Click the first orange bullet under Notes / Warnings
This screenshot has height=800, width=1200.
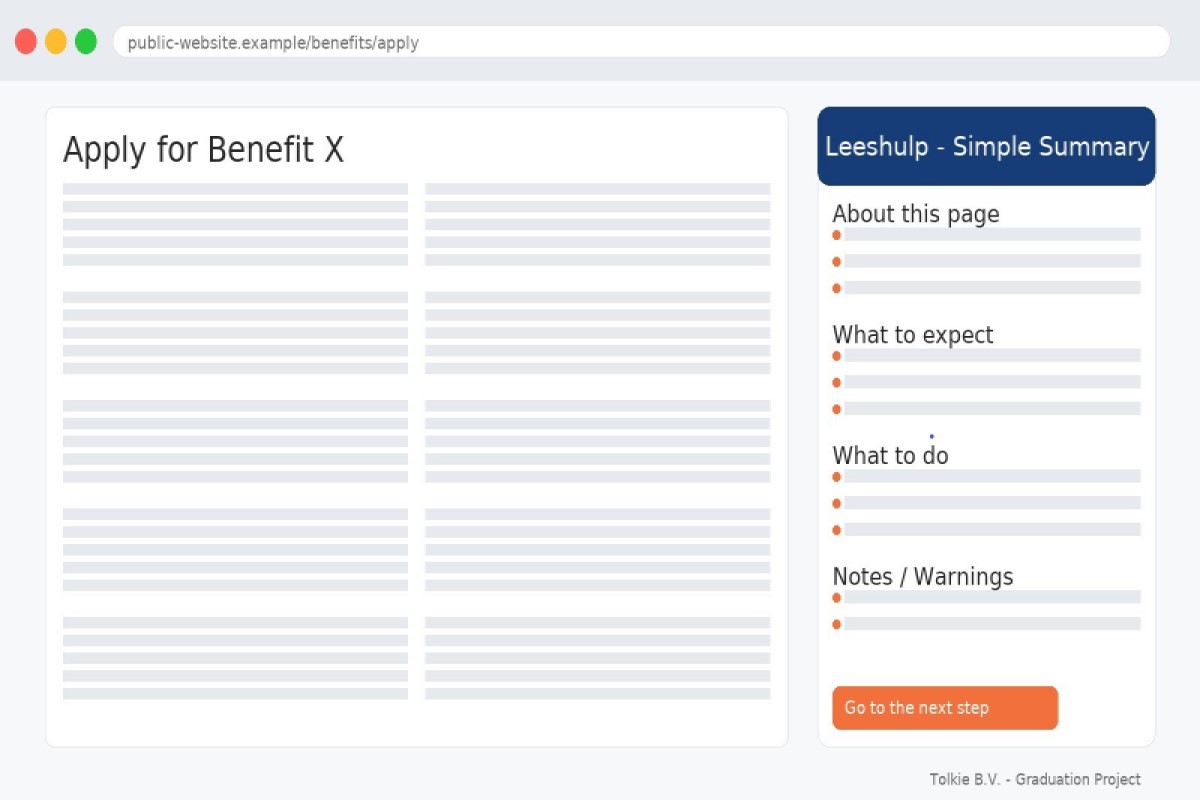point(837,598)
